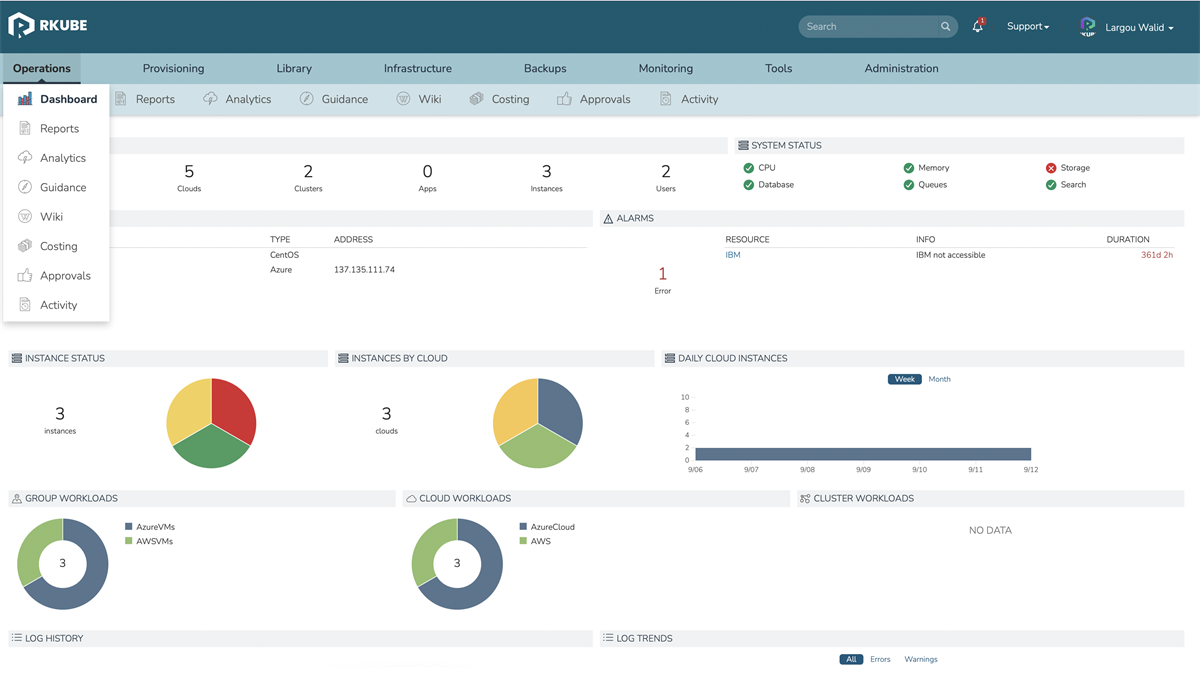
Task: Click the Approvals icon in sub-navigation bar
Action: click(x=565, y=99)
